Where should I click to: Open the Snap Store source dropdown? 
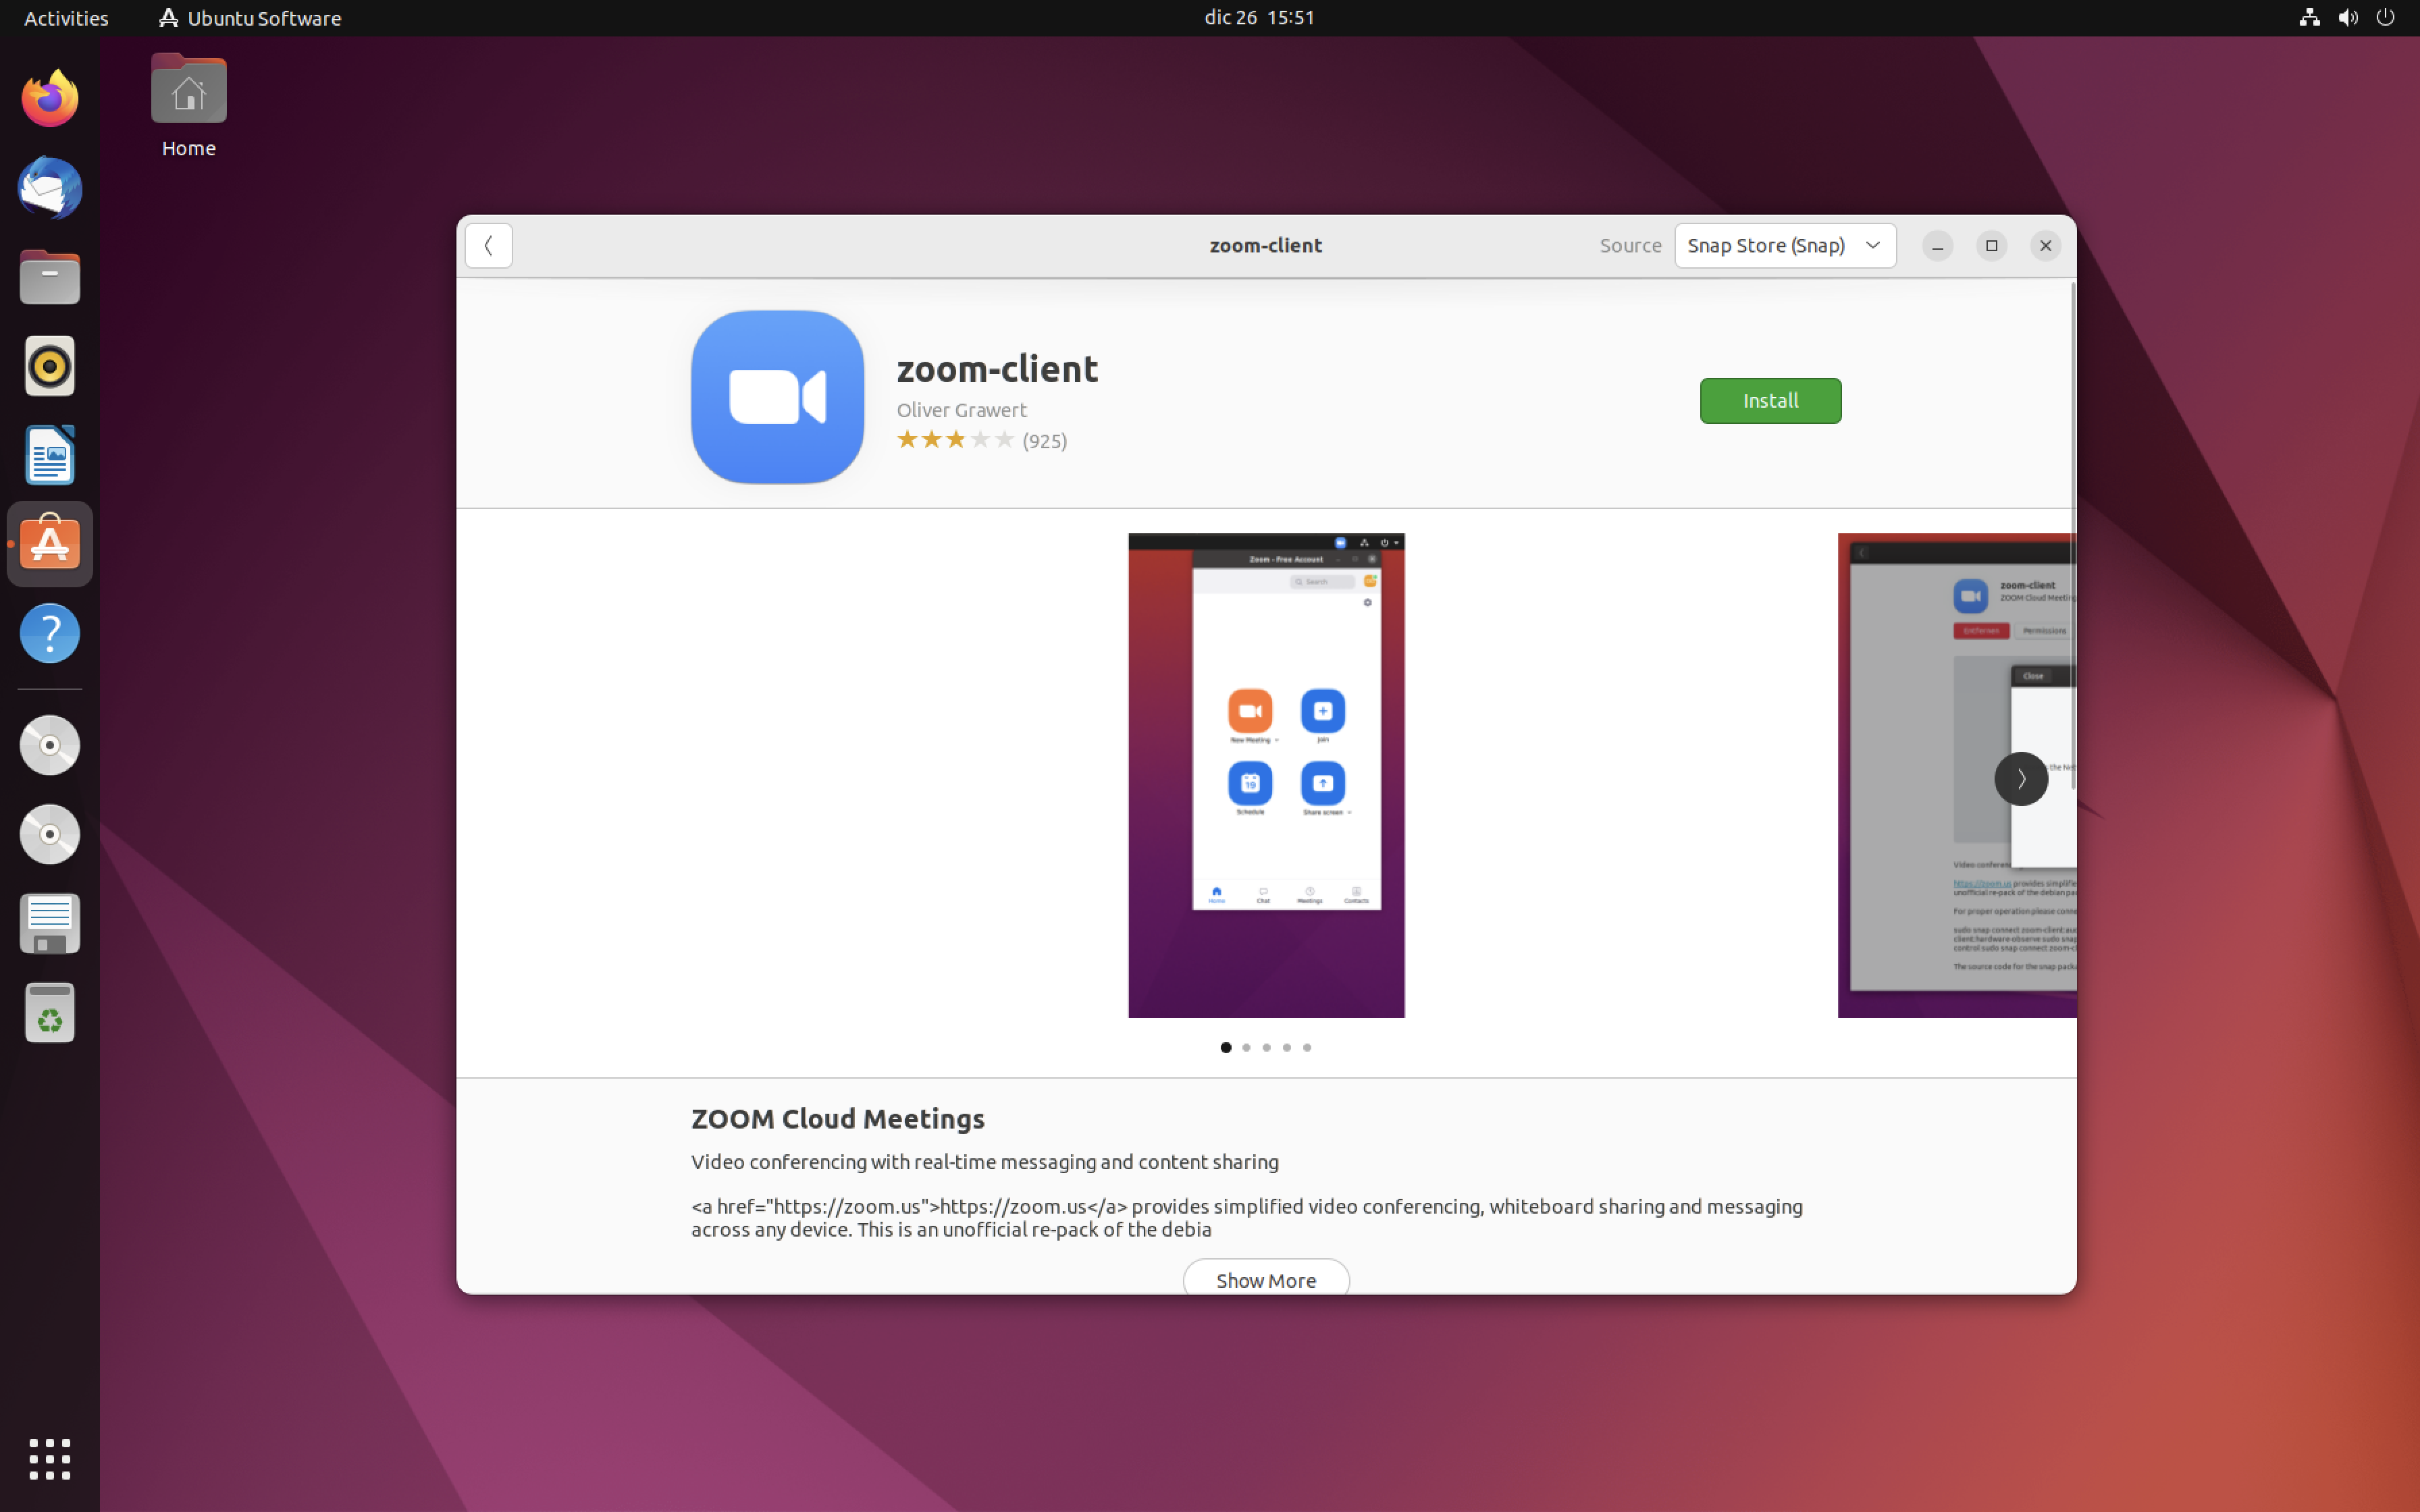point(1784,246)
